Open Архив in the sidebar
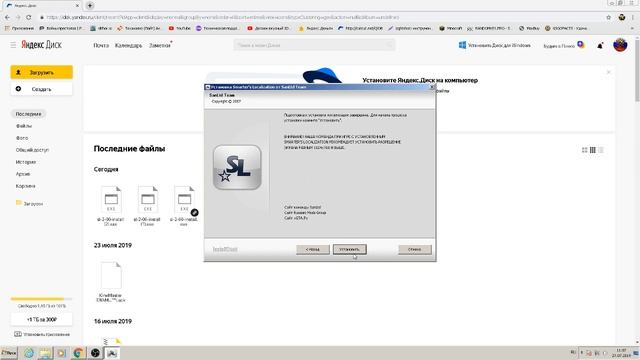 pyautogui.click(x=23, y=174)
